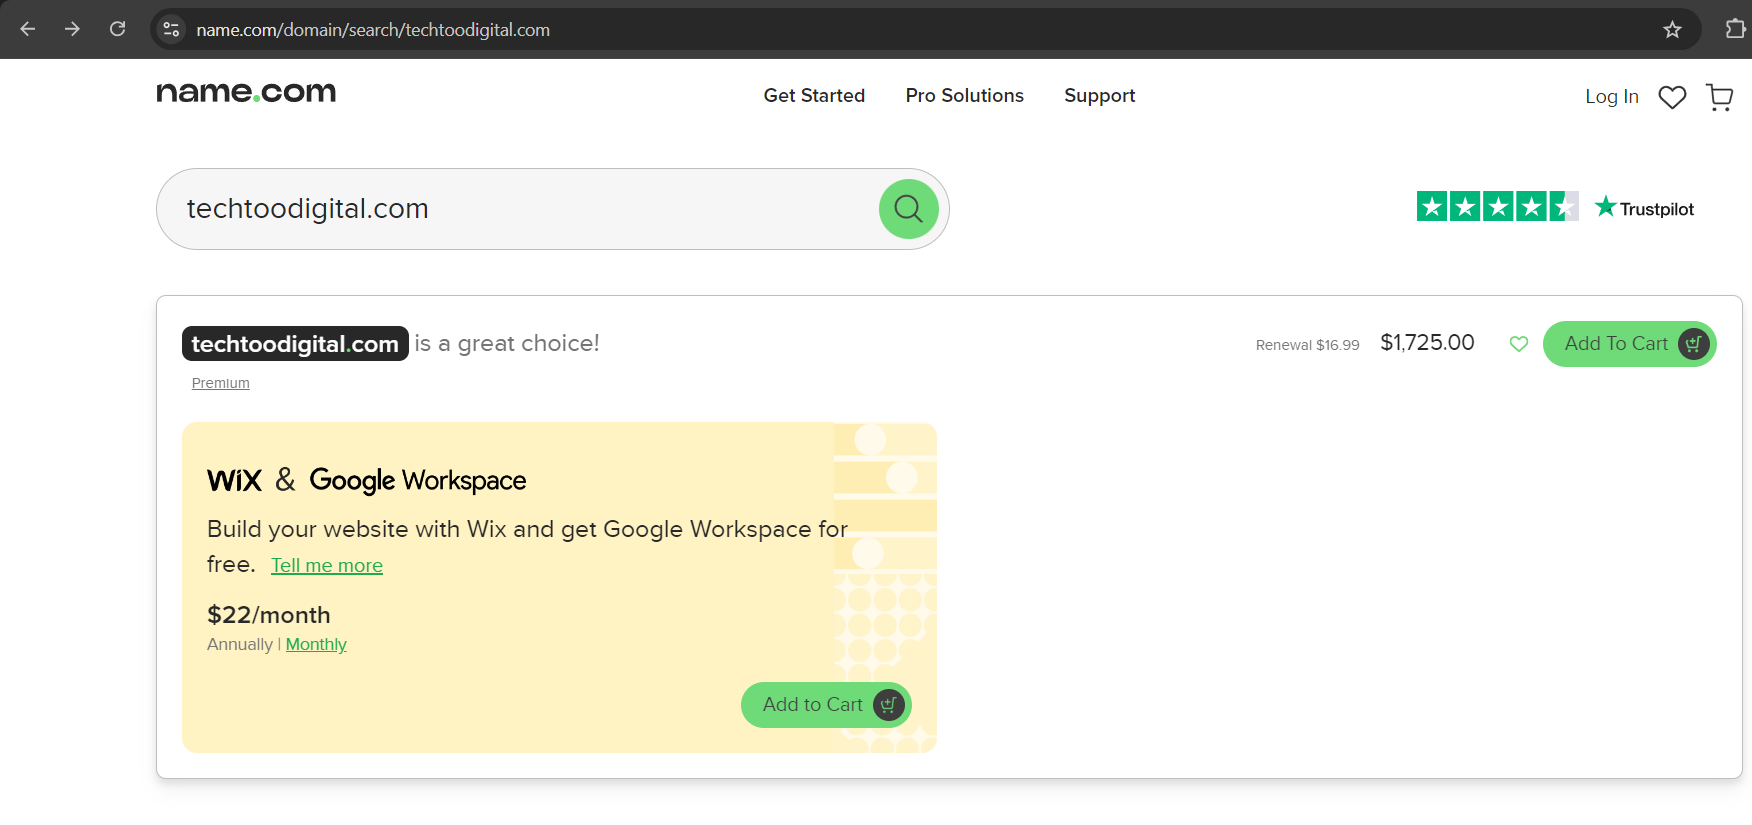This screenshot has width=1752, height=825.
Task: Click the browser forward arrow
Action: 72,29
